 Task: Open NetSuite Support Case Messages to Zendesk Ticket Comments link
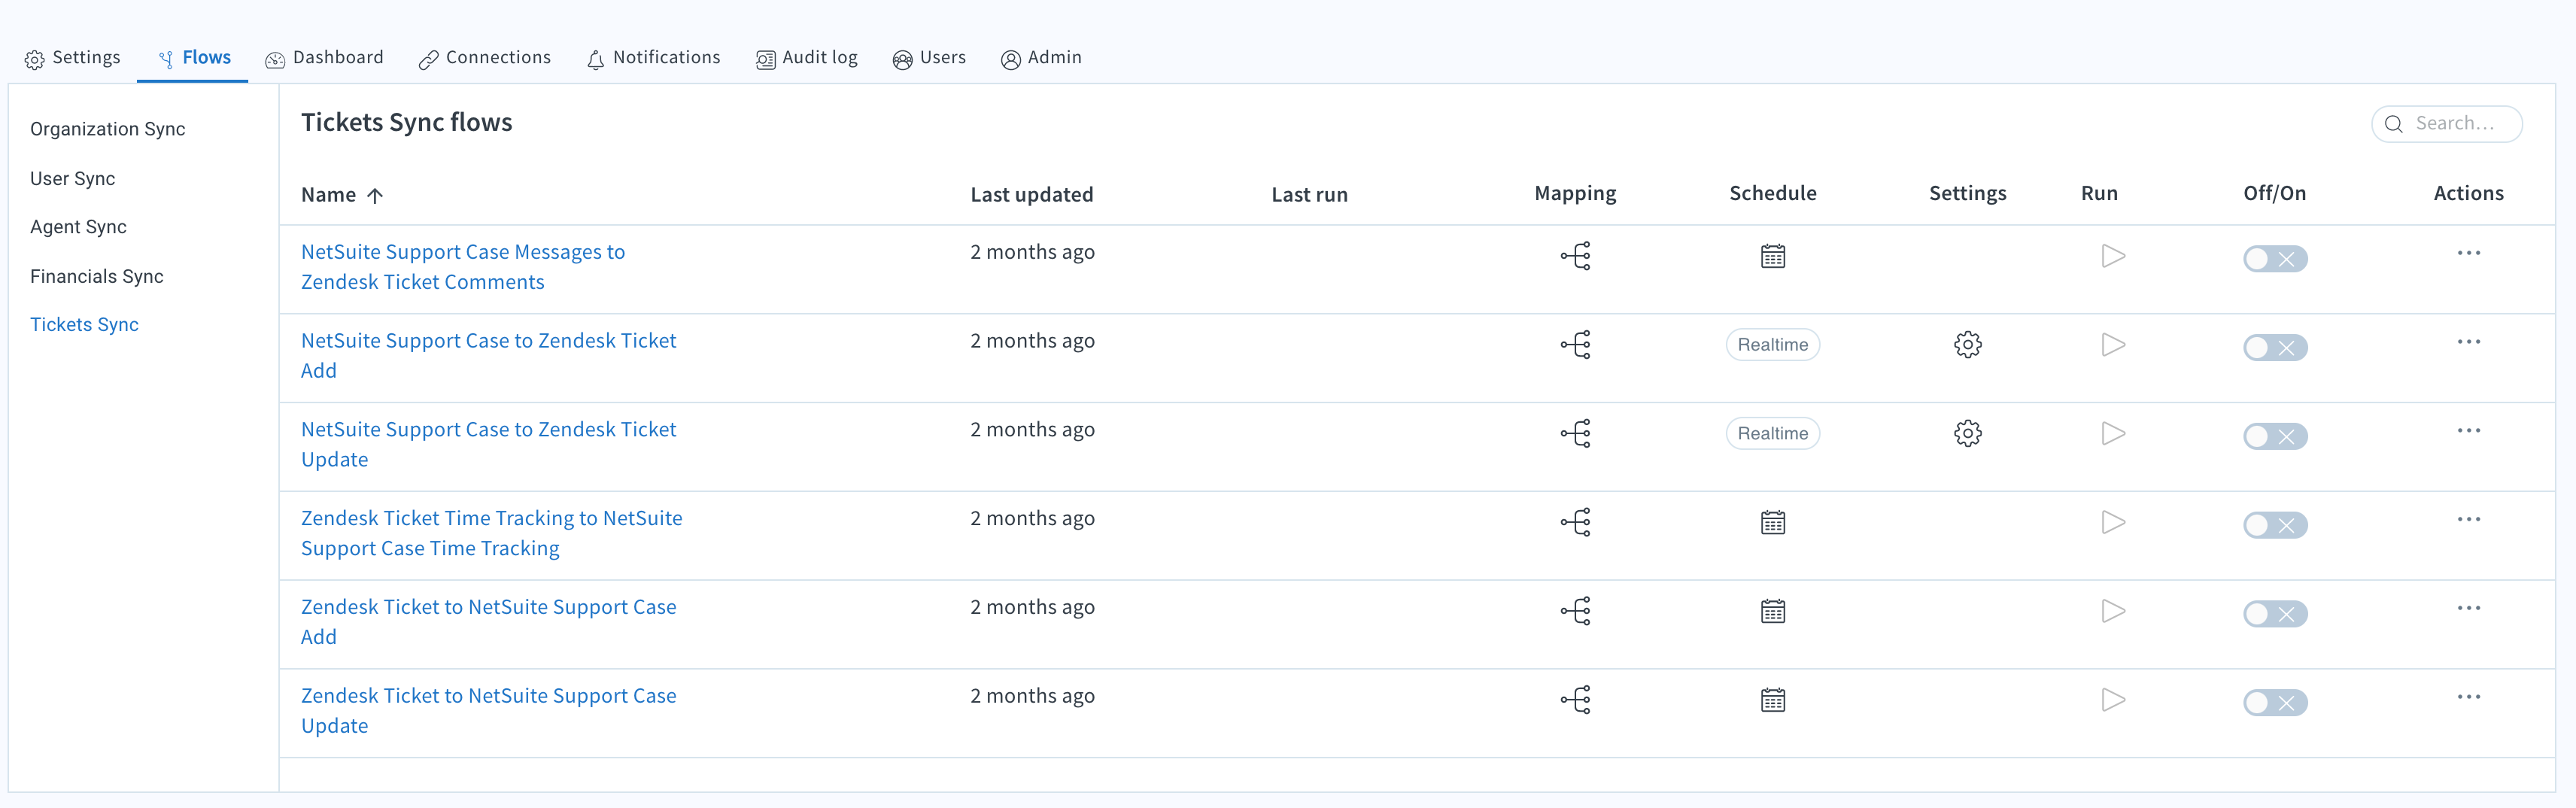click(463, 267)
